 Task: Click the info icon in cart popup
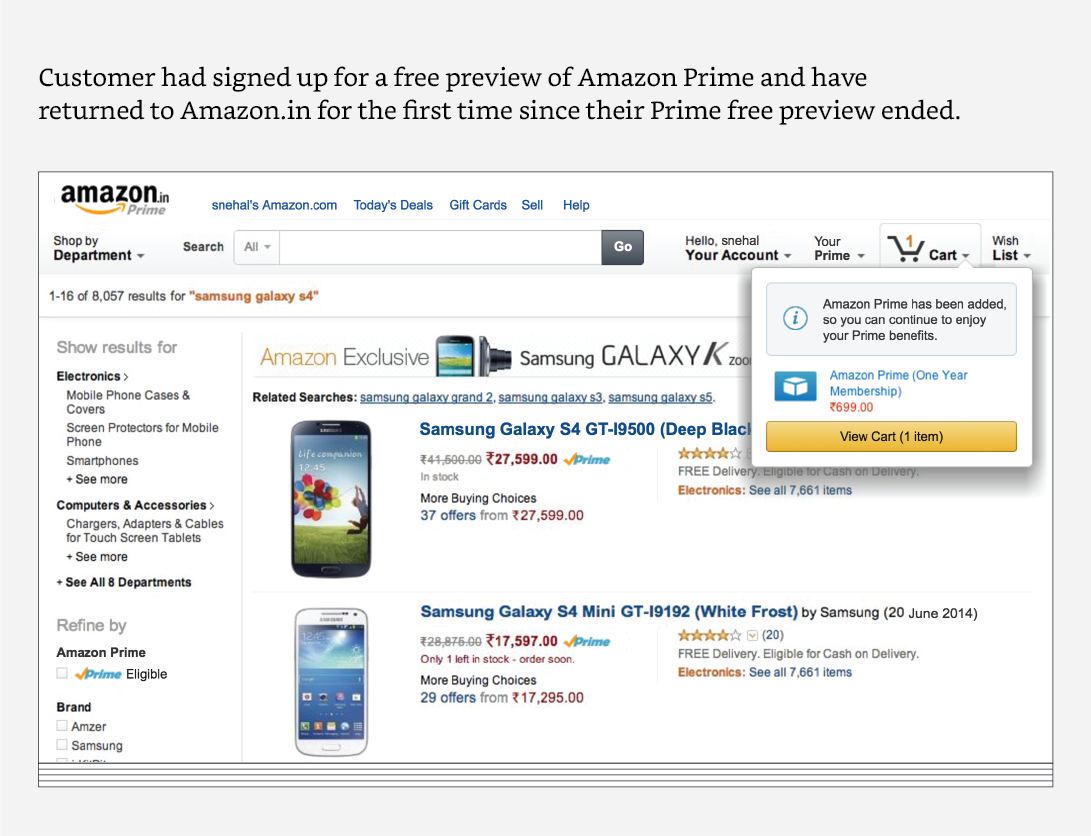point(795,319)
